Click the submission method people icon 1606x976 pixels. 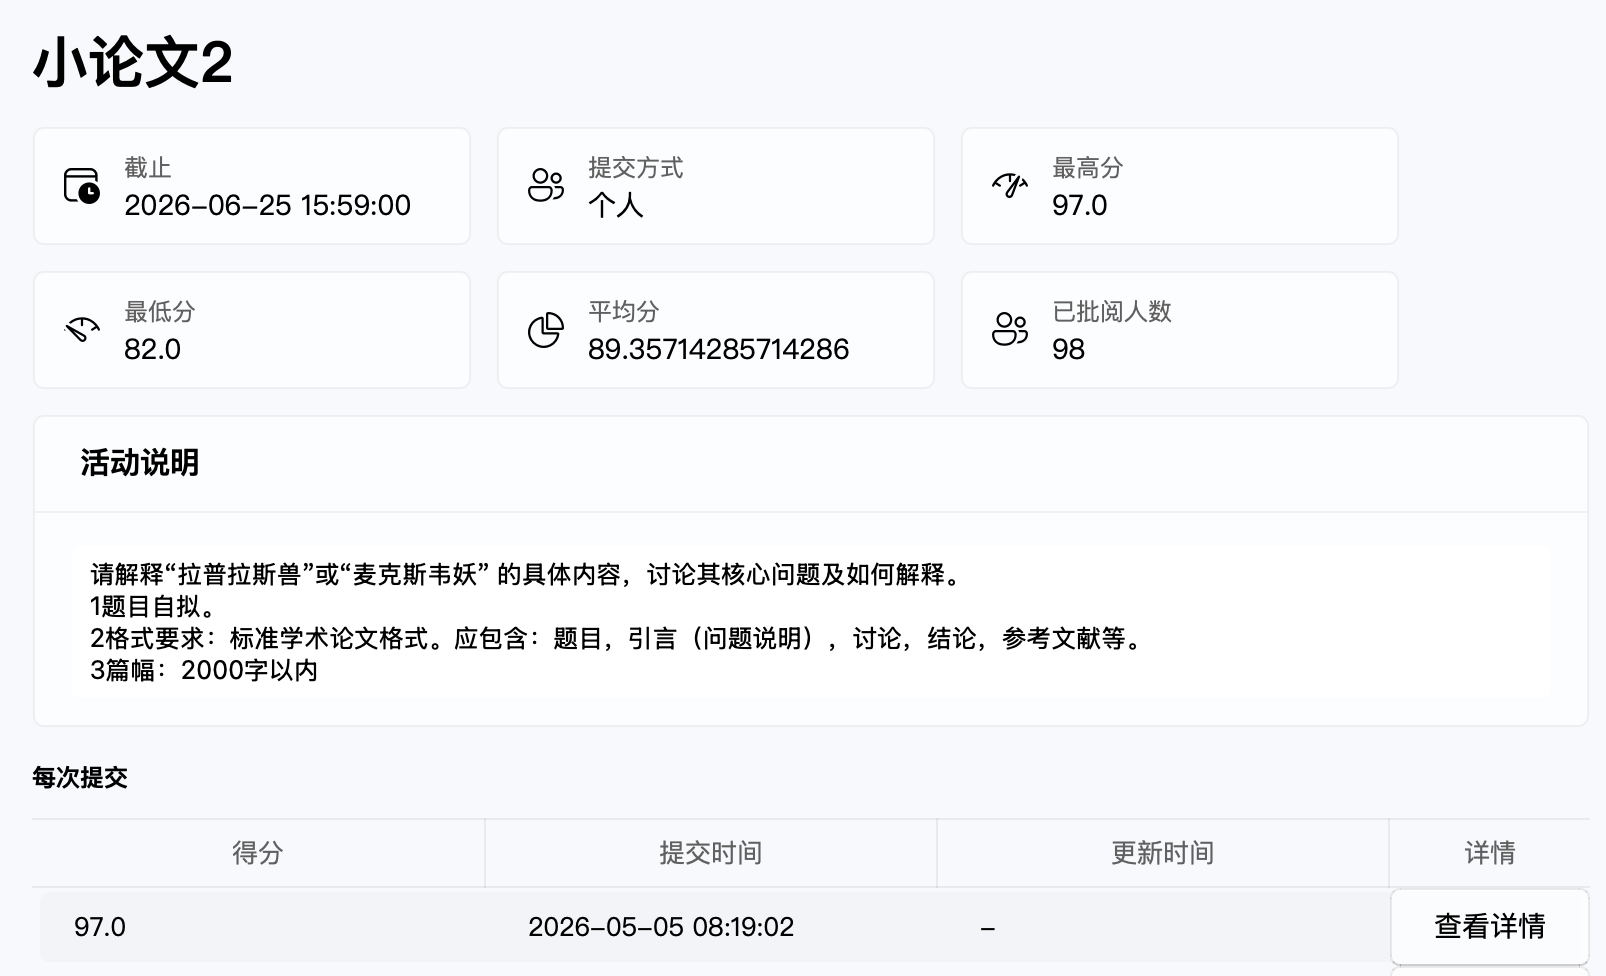pos(546,186)
